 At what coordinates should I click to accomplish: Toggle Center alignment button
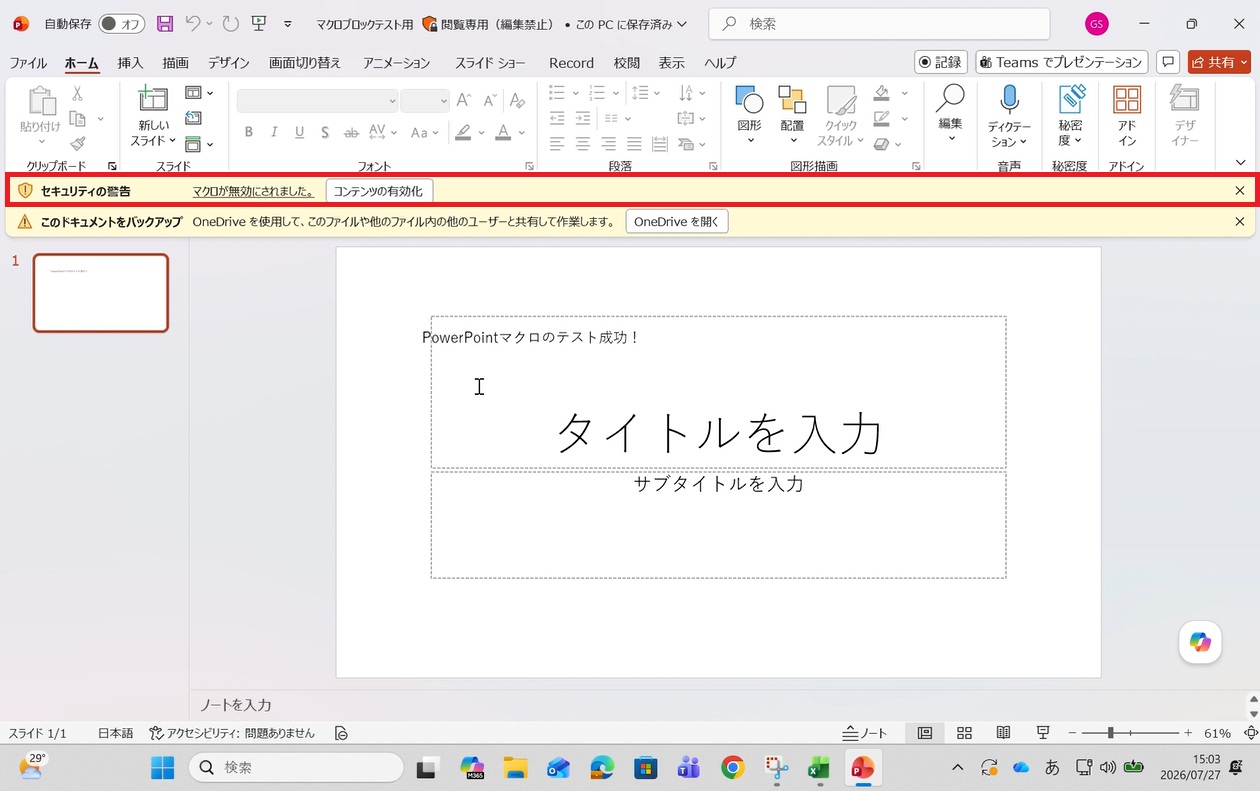(583, 144)
